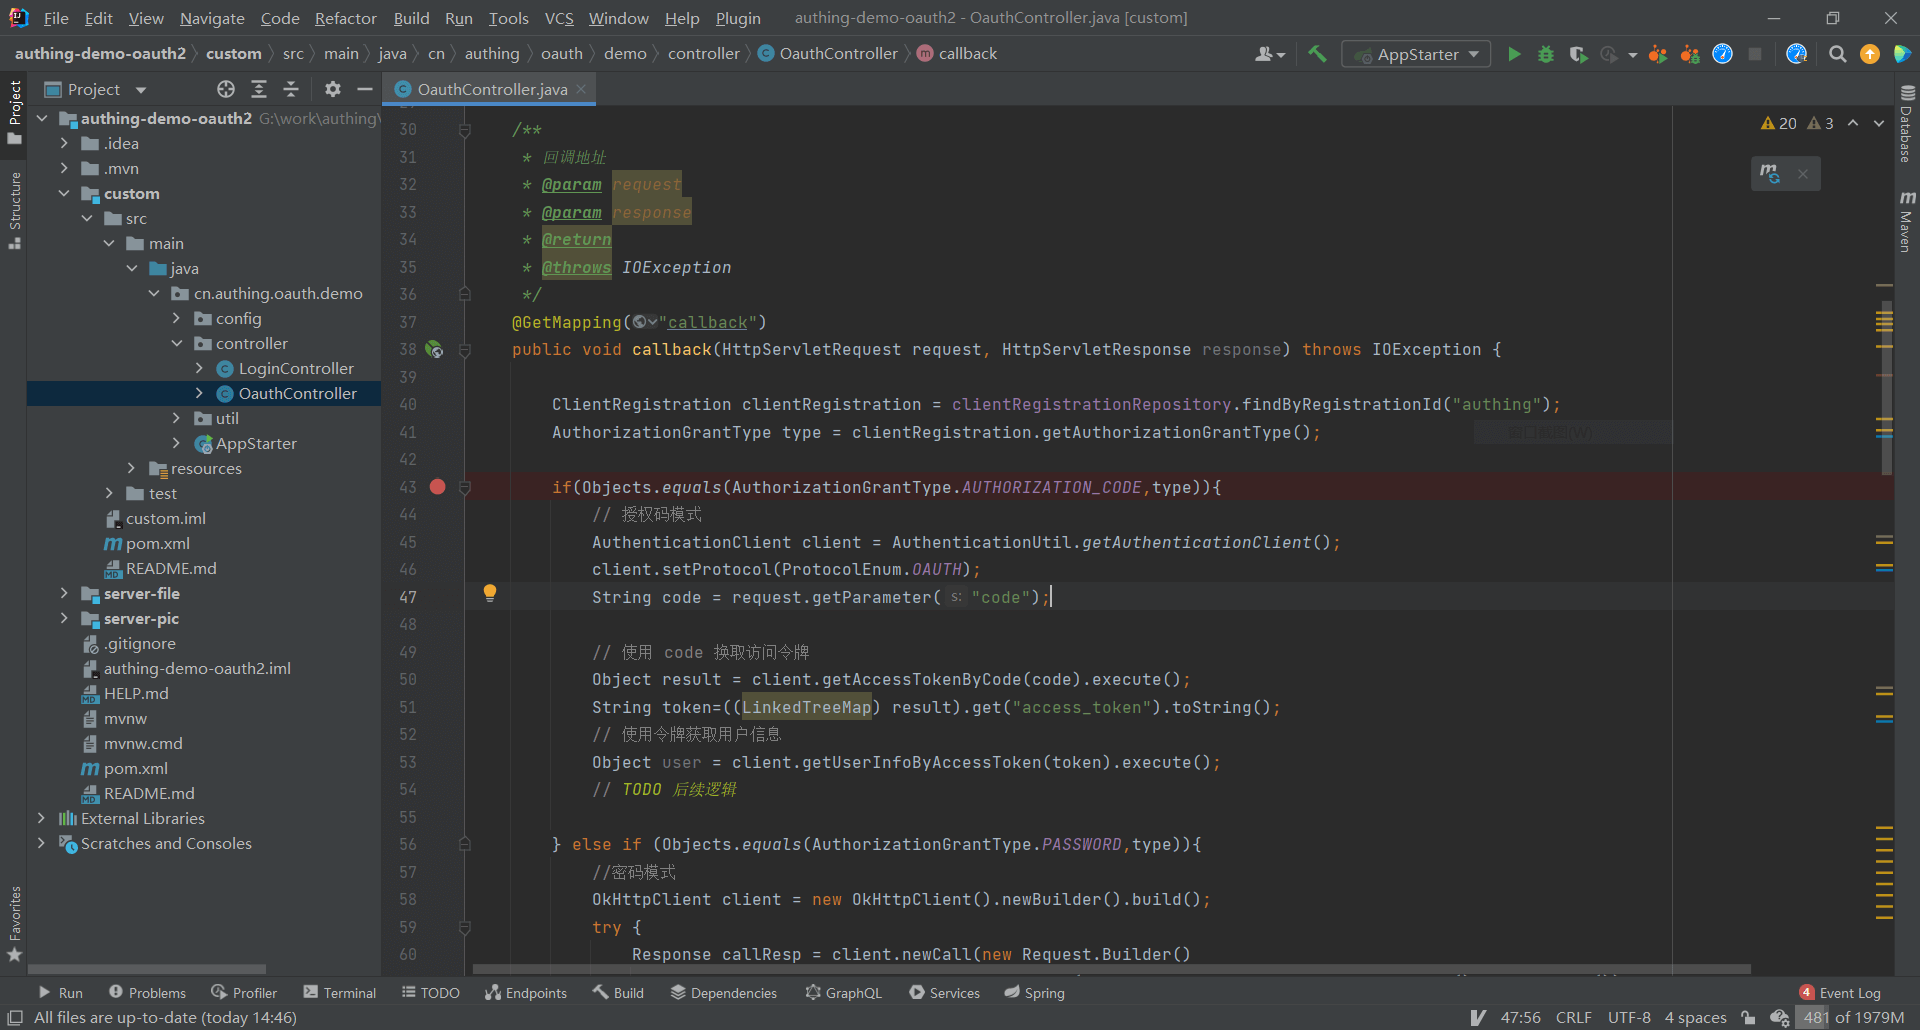Select the OauthController.java editor tab
Image resolution: width=1920 pixels, height=1030 pixels.
click(491, 90)
